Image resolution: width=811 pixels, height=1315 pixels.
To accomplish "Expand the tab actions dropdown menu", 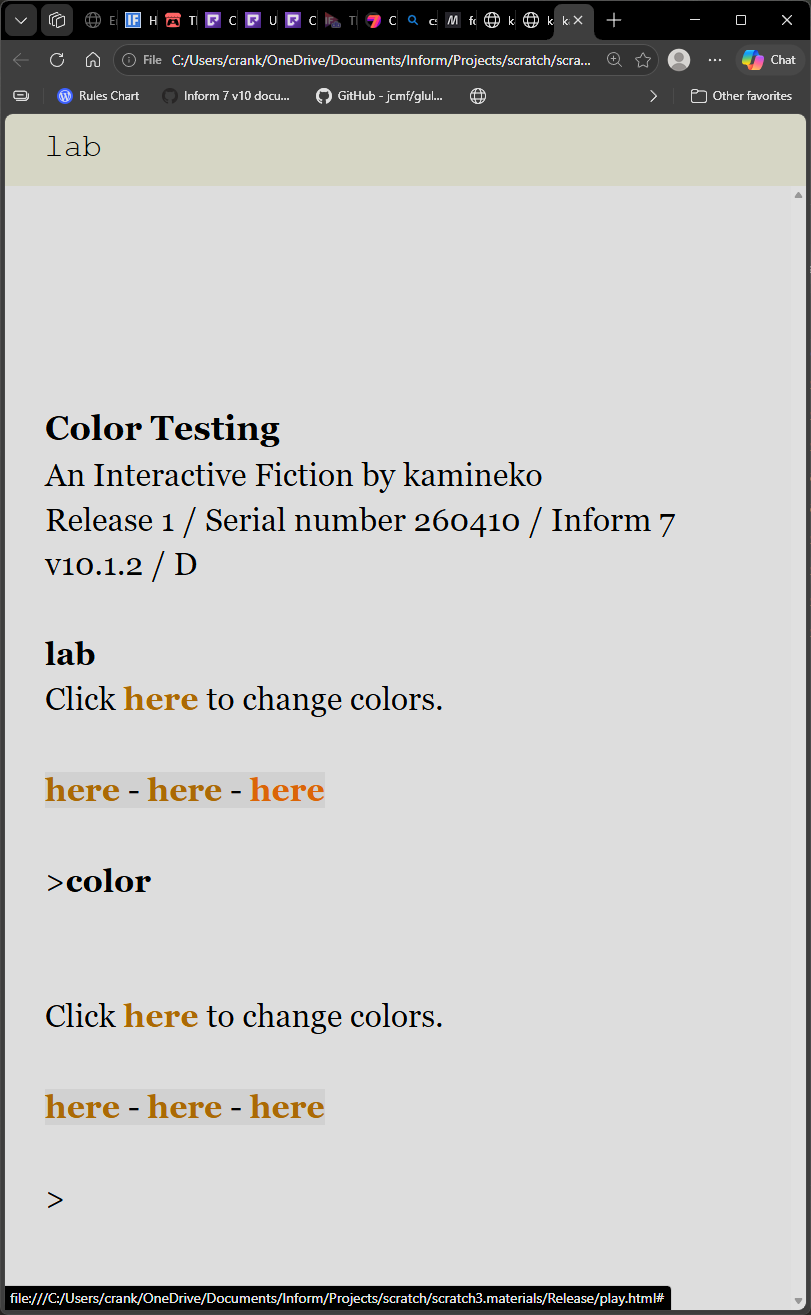I will [x=21, y=20].
